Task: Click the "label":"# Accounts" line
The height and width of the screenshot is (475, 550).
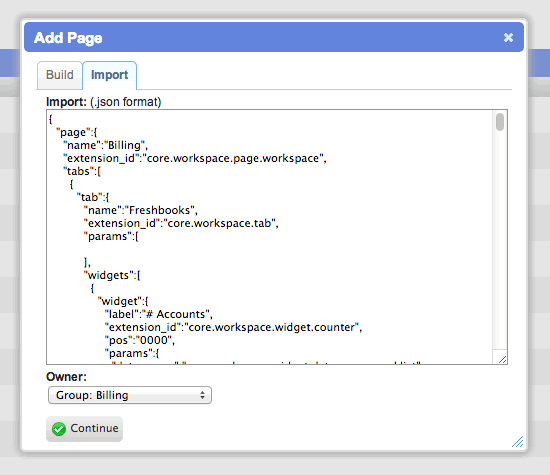Action: click(159, 314)
